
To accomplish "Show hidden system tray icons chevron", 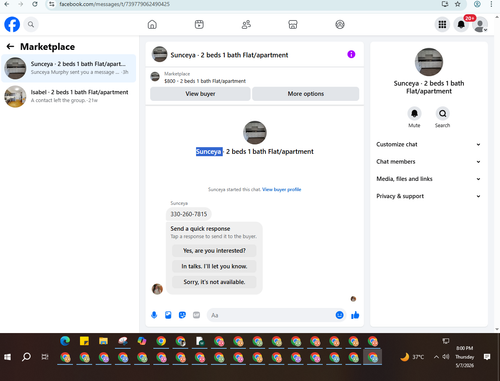I will [436, 357].
